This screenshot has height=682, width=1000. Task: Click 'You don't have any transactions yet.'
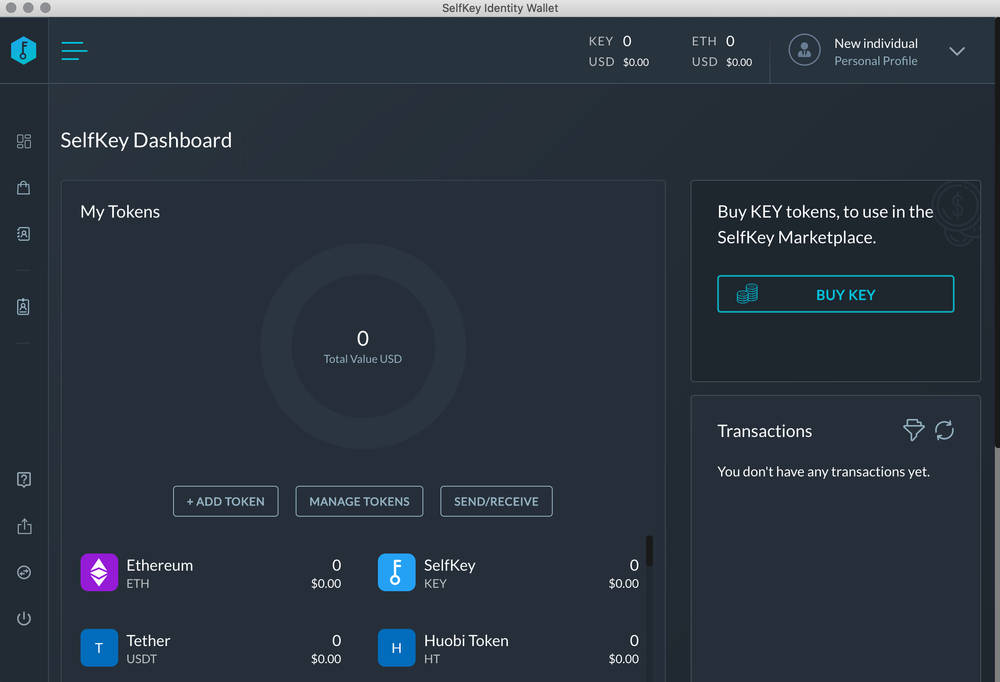tap(823, 471)
